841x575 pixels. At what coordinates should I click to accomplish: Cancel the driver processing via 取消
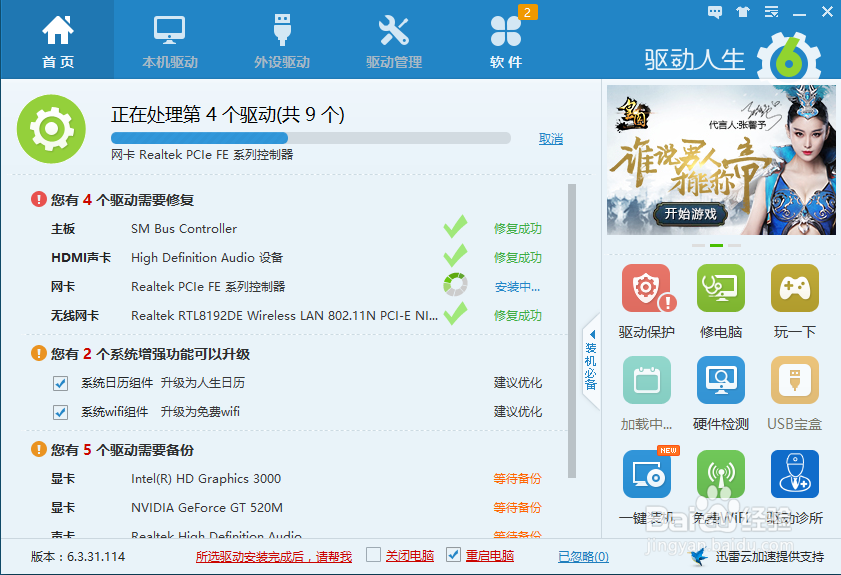(551, 139)
